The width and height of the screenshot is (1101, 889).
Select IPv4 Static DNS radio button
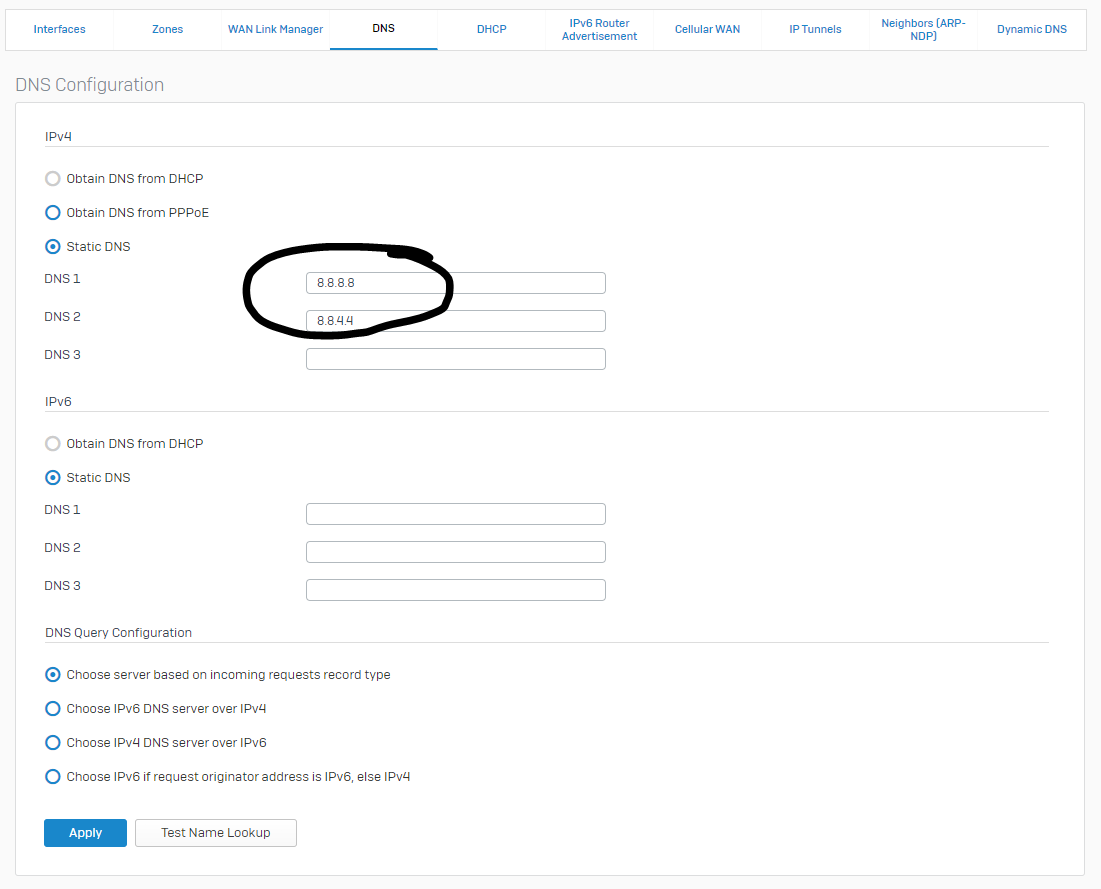[53, 246]
